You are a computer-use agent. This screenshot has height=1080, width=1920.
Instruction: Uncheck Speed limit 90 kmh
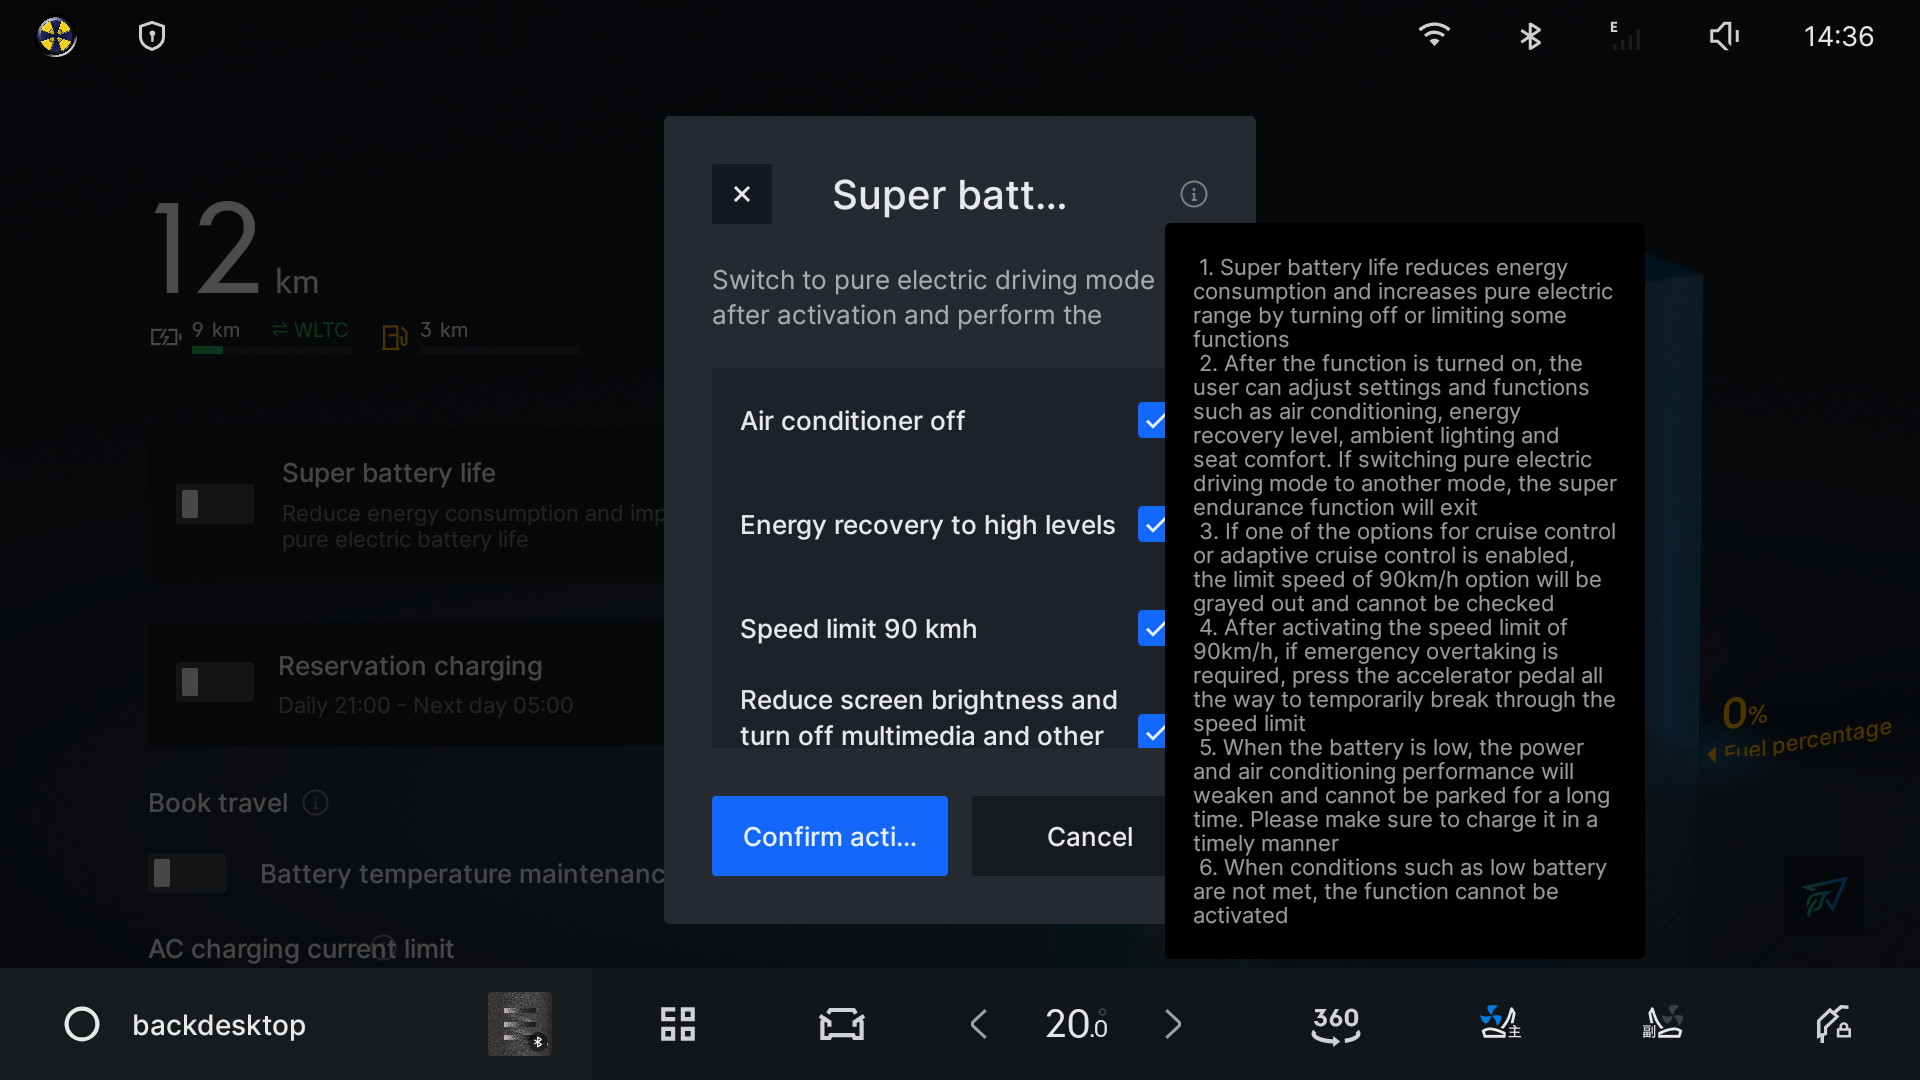tap(1152, 629)
